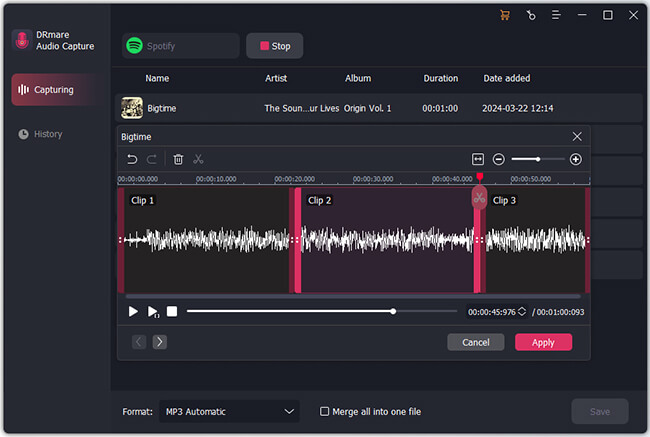Click scissors split marker on playhead
650x437 pixels.
[x=479, y=198]
